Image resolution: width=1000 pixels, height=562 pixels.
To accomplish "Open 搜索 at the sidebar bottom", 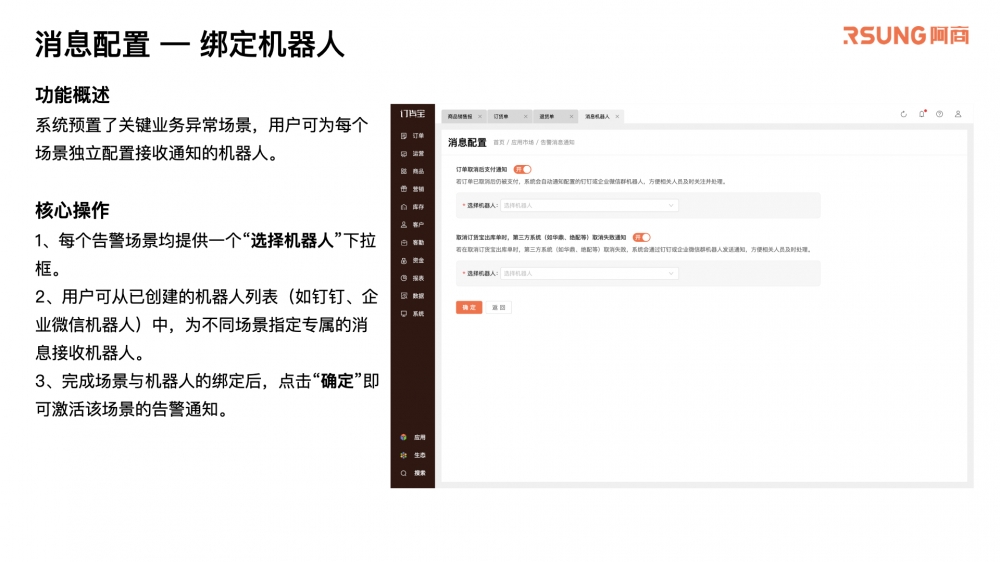I will (413, 473).
